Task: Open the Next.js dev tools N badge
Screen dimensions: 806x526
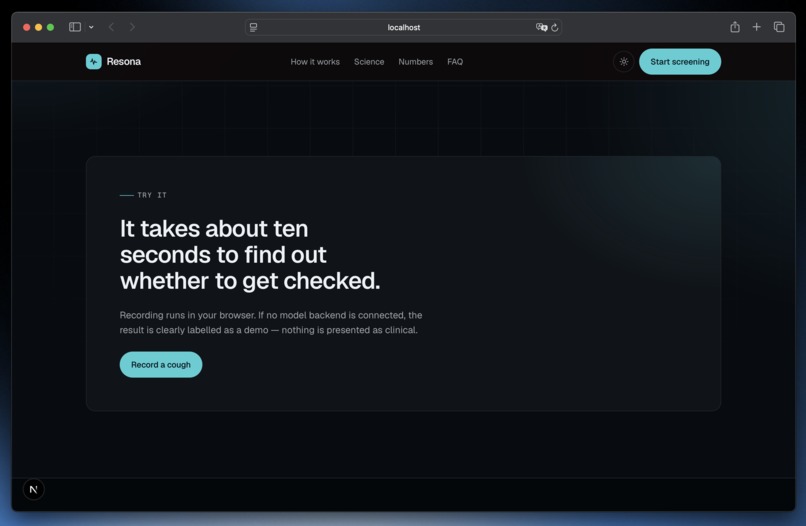Action: coord(33,489)
